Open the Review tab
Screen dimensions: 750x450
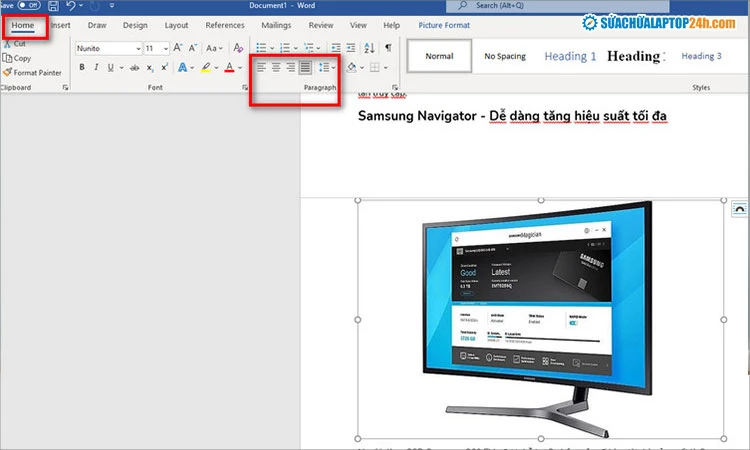[x=321, y=25]
